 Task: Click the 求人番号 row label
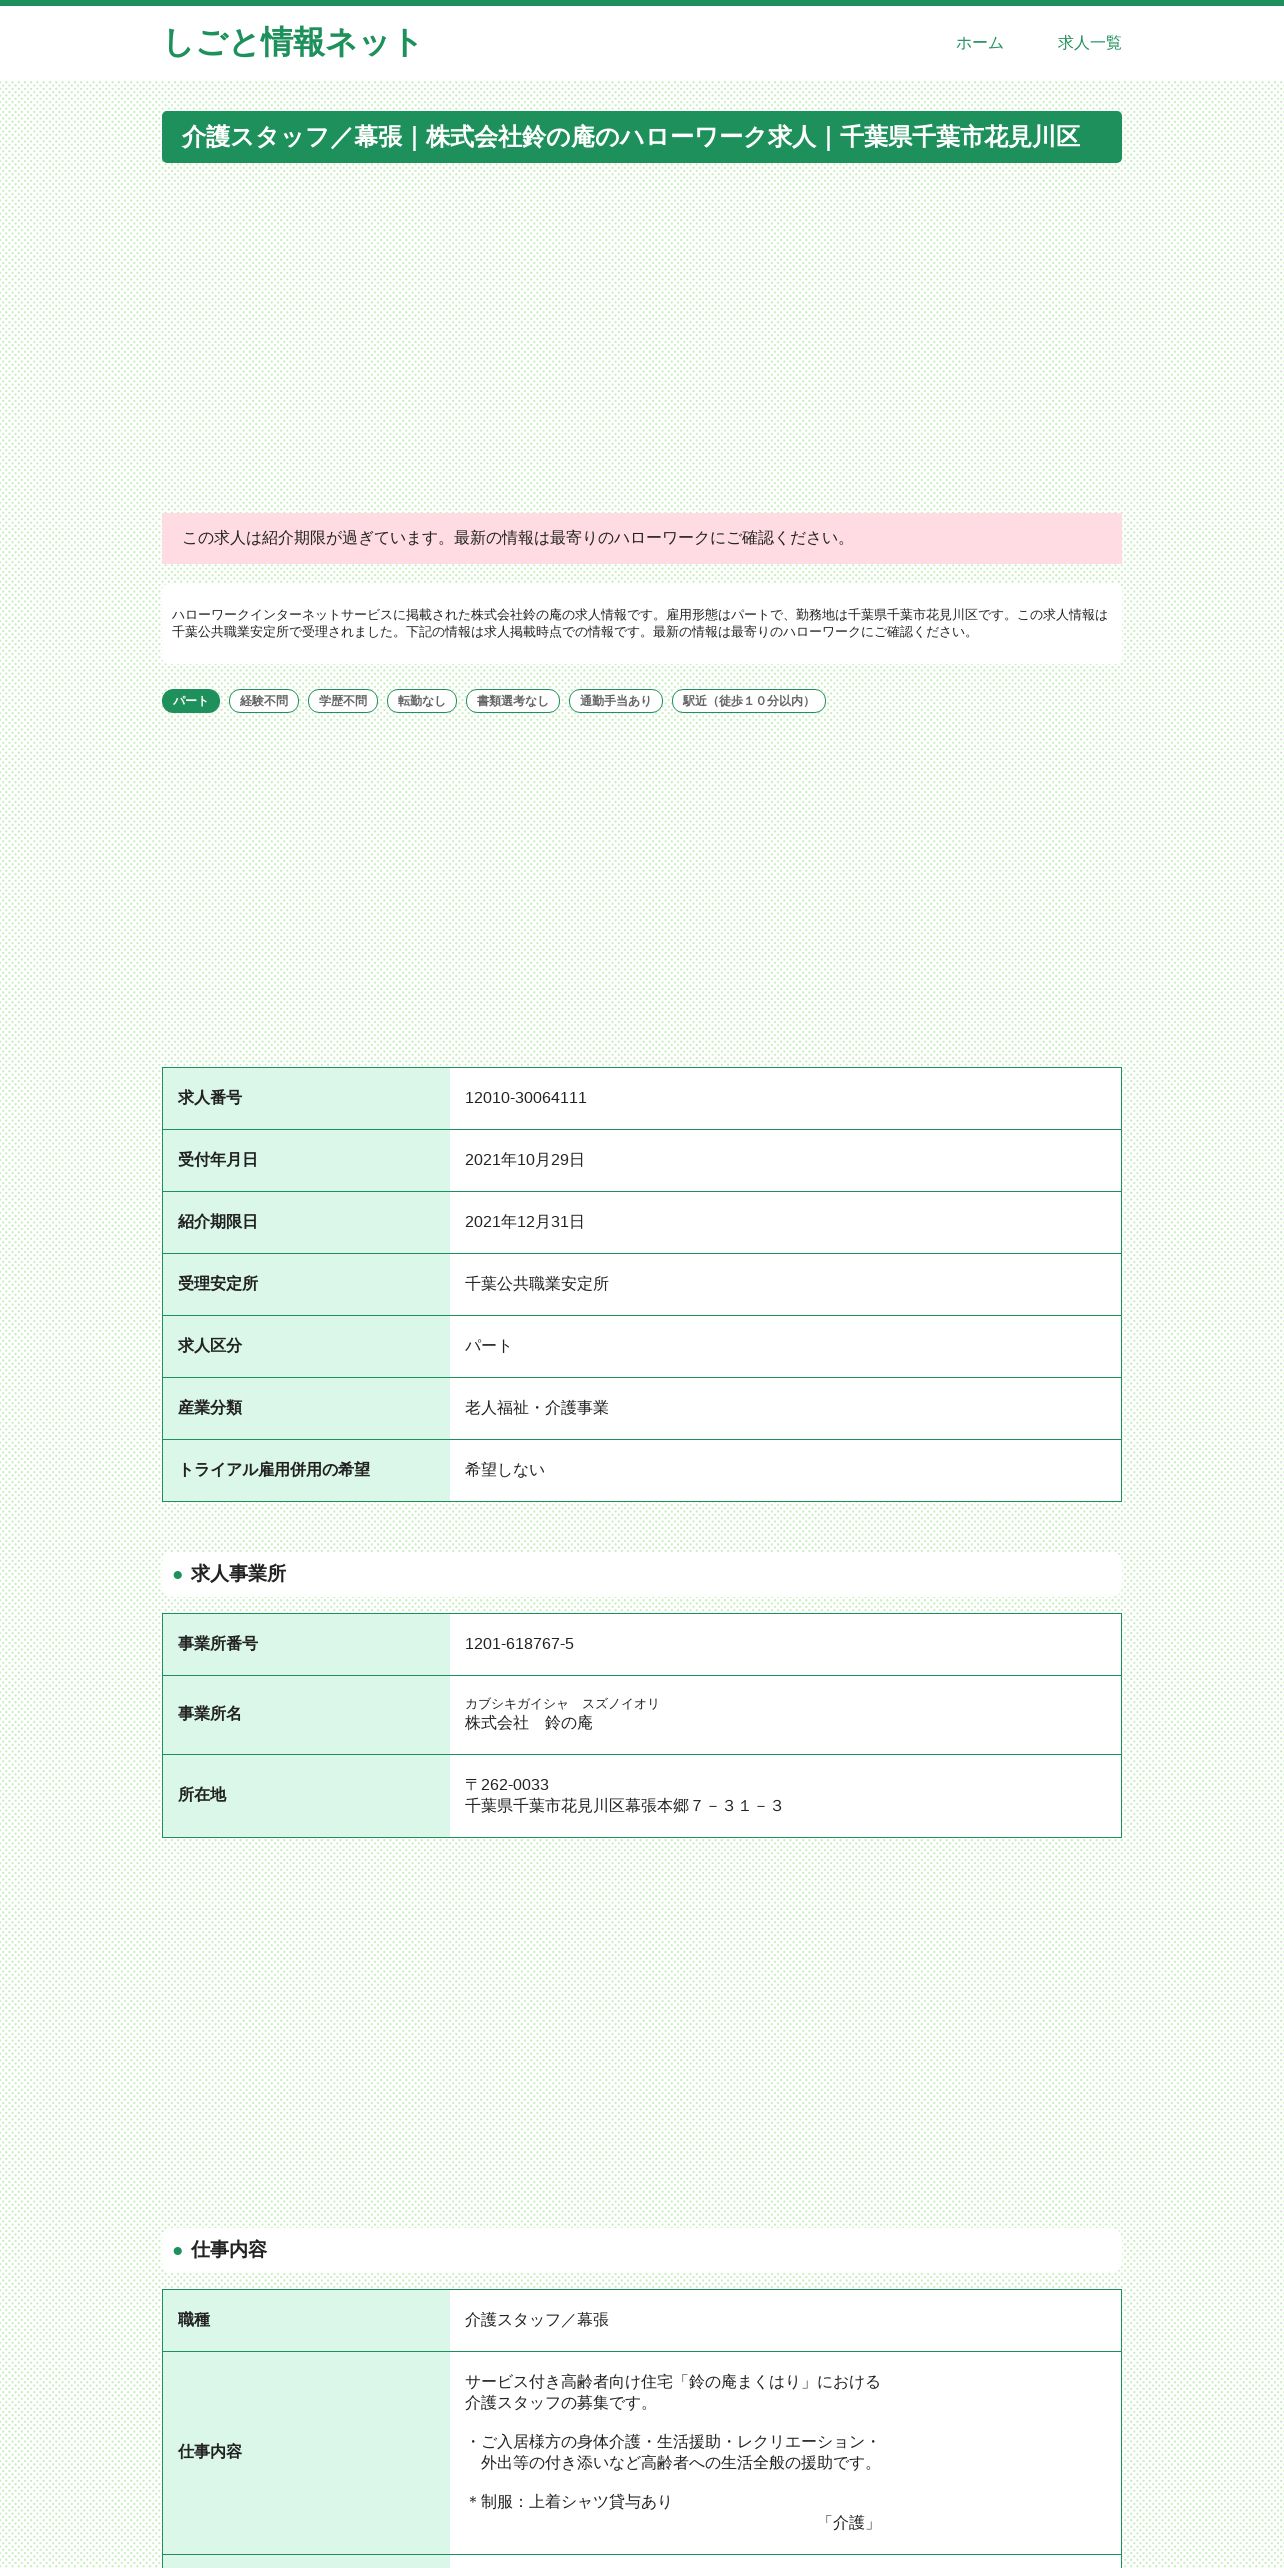pyautogui.click(x=210, y=1098)
